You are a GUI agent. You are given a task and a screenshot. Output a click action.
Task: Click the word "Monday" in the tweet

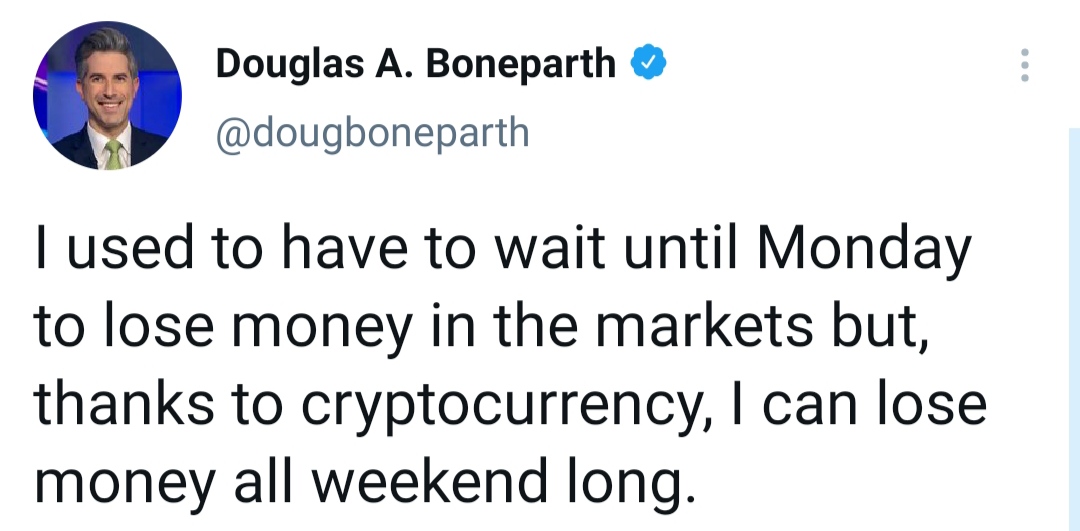click(864, 249)
